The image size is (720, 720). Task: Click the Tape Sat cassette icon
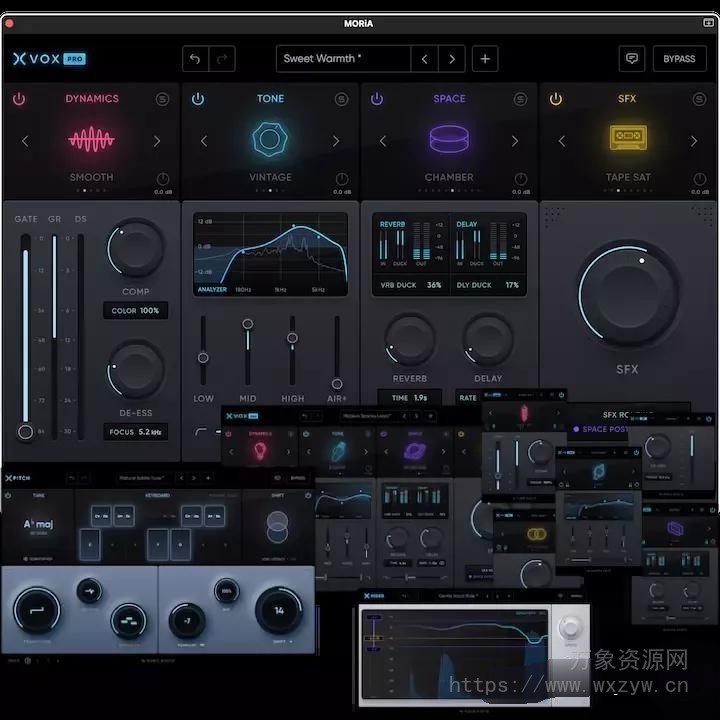click(x=628, y=137)
